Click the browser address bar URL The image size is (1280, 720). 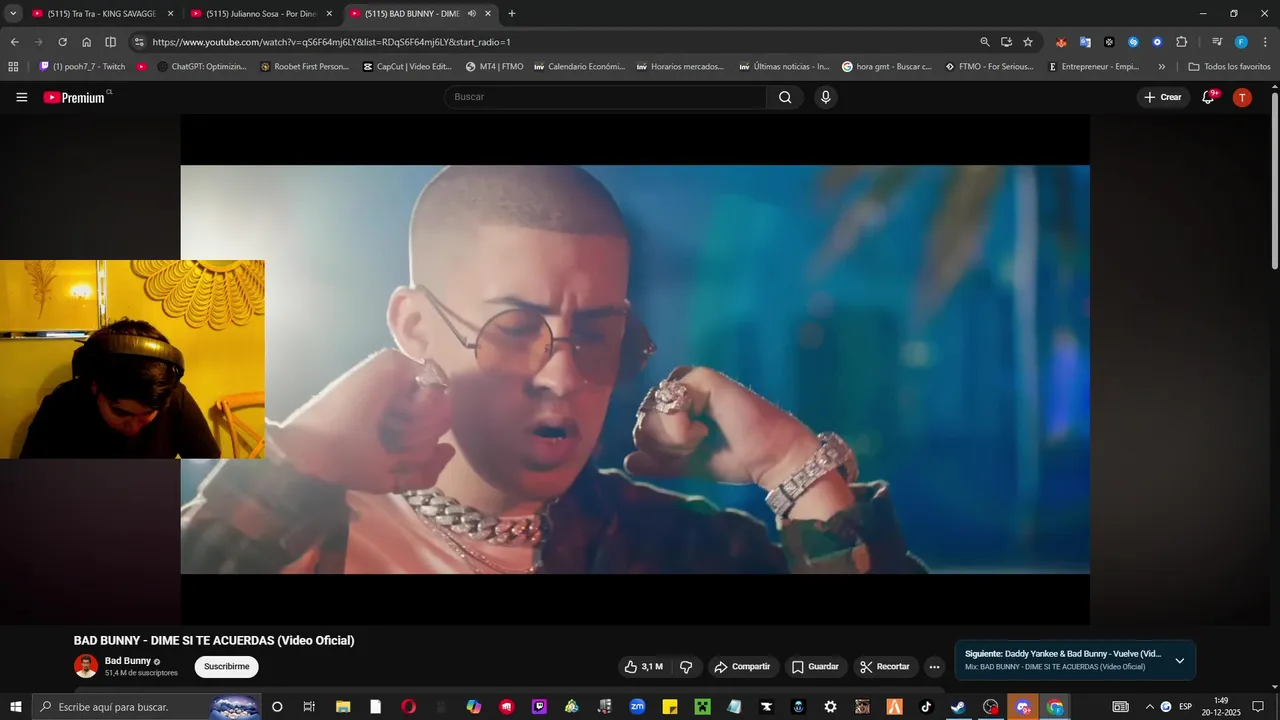(x=331, y=42)
